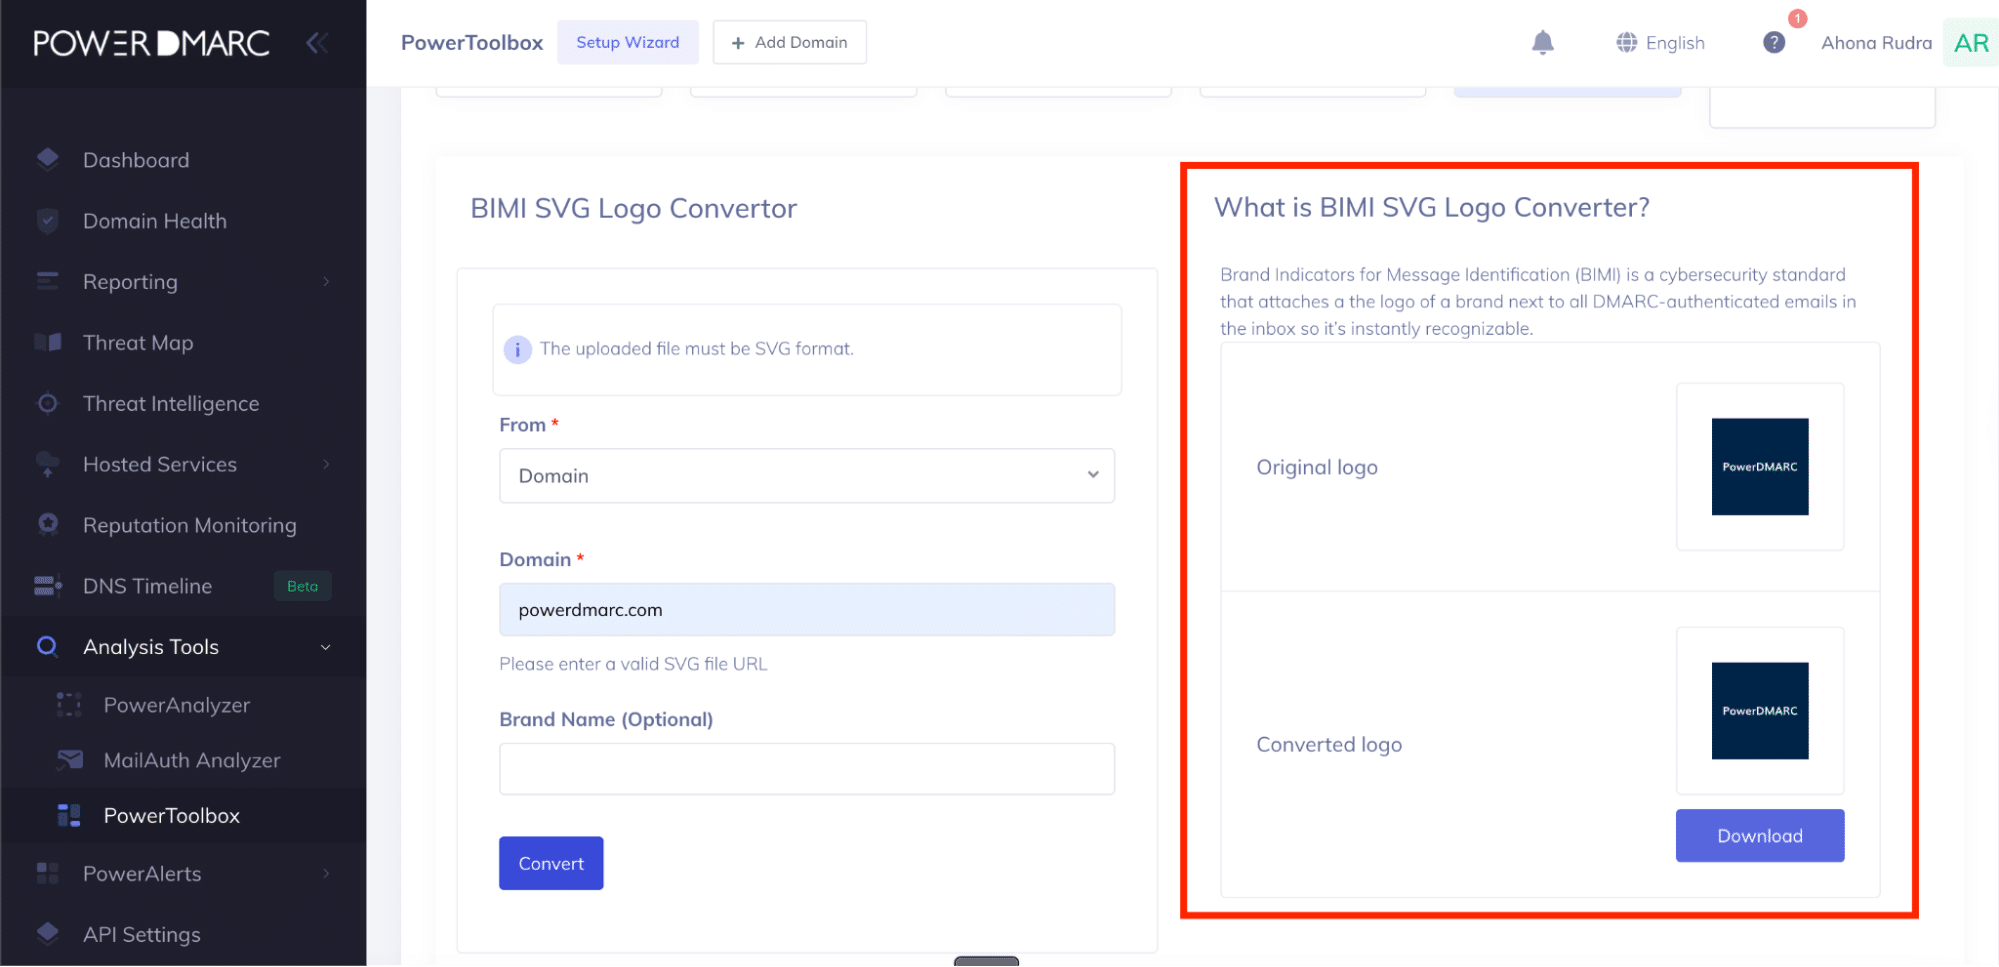1999x967 pixels.
Task: Open MailAuth Analyzer submenu item
Action: pyautogui.click(x=192, y=760)
